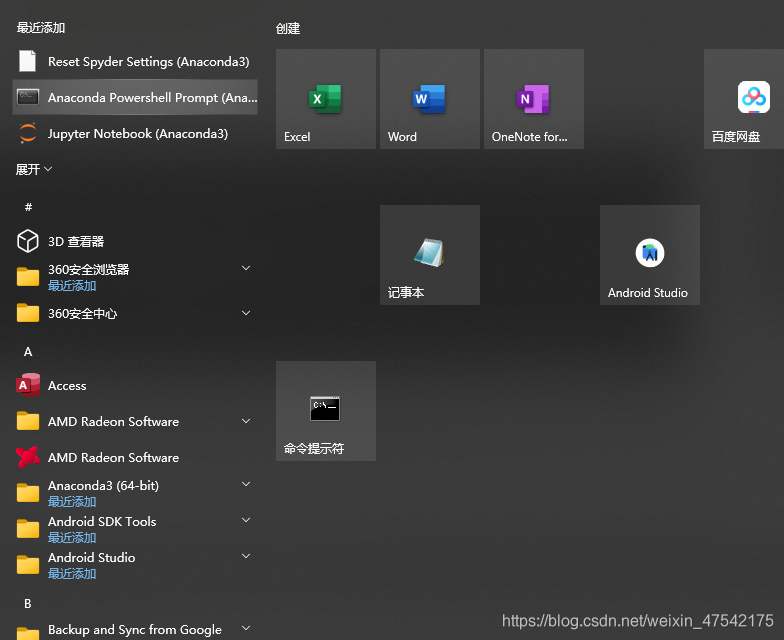Viewport: 784px width, 640px height.
Task: Open the 百度网盘 tile
Action: pyautogui.click(x=744, y=99)
